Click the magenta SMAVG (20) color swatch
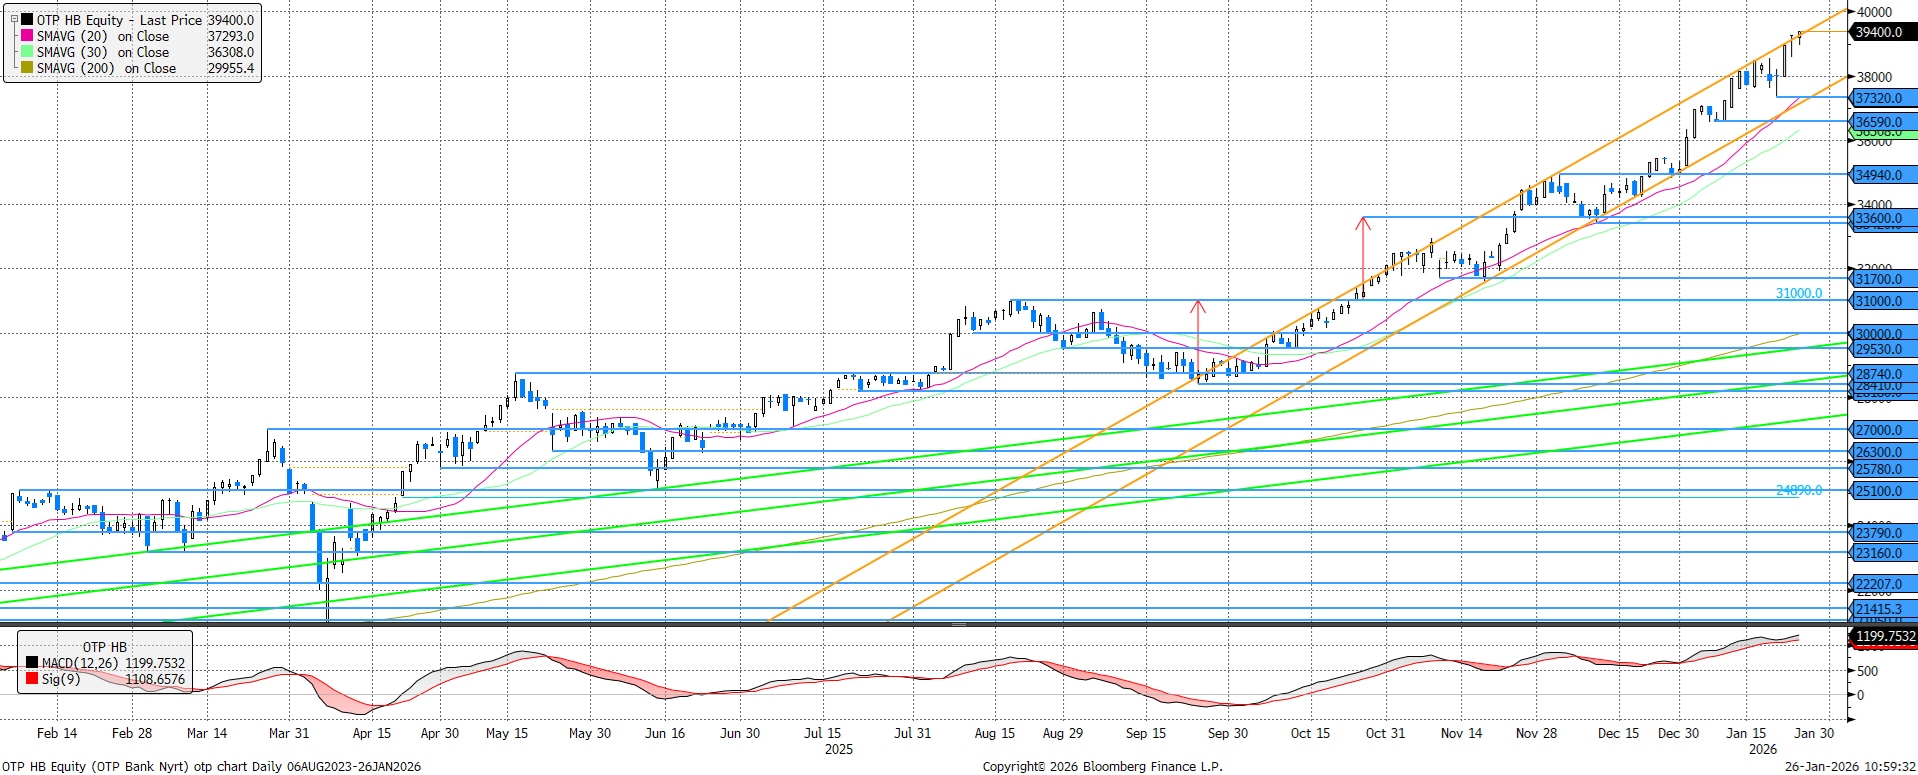Screen dimensions: 1918x775 [x=27, y=36]
